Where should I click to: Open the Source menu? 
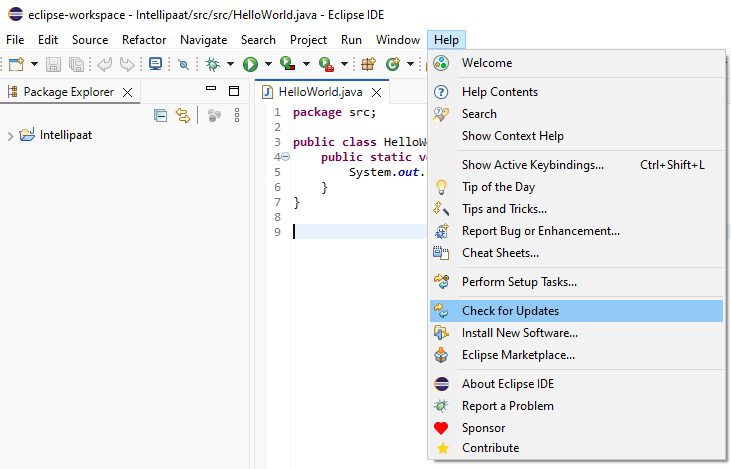point(90,40)
